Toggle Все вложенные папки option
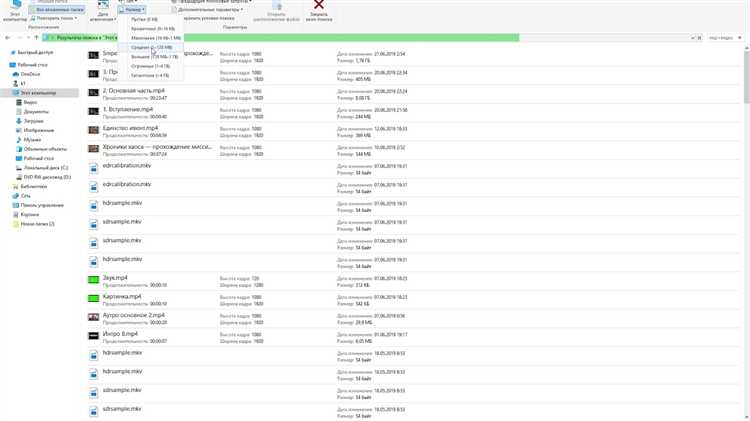The width and height of the screenshot is (750, 421). point(56,10)
